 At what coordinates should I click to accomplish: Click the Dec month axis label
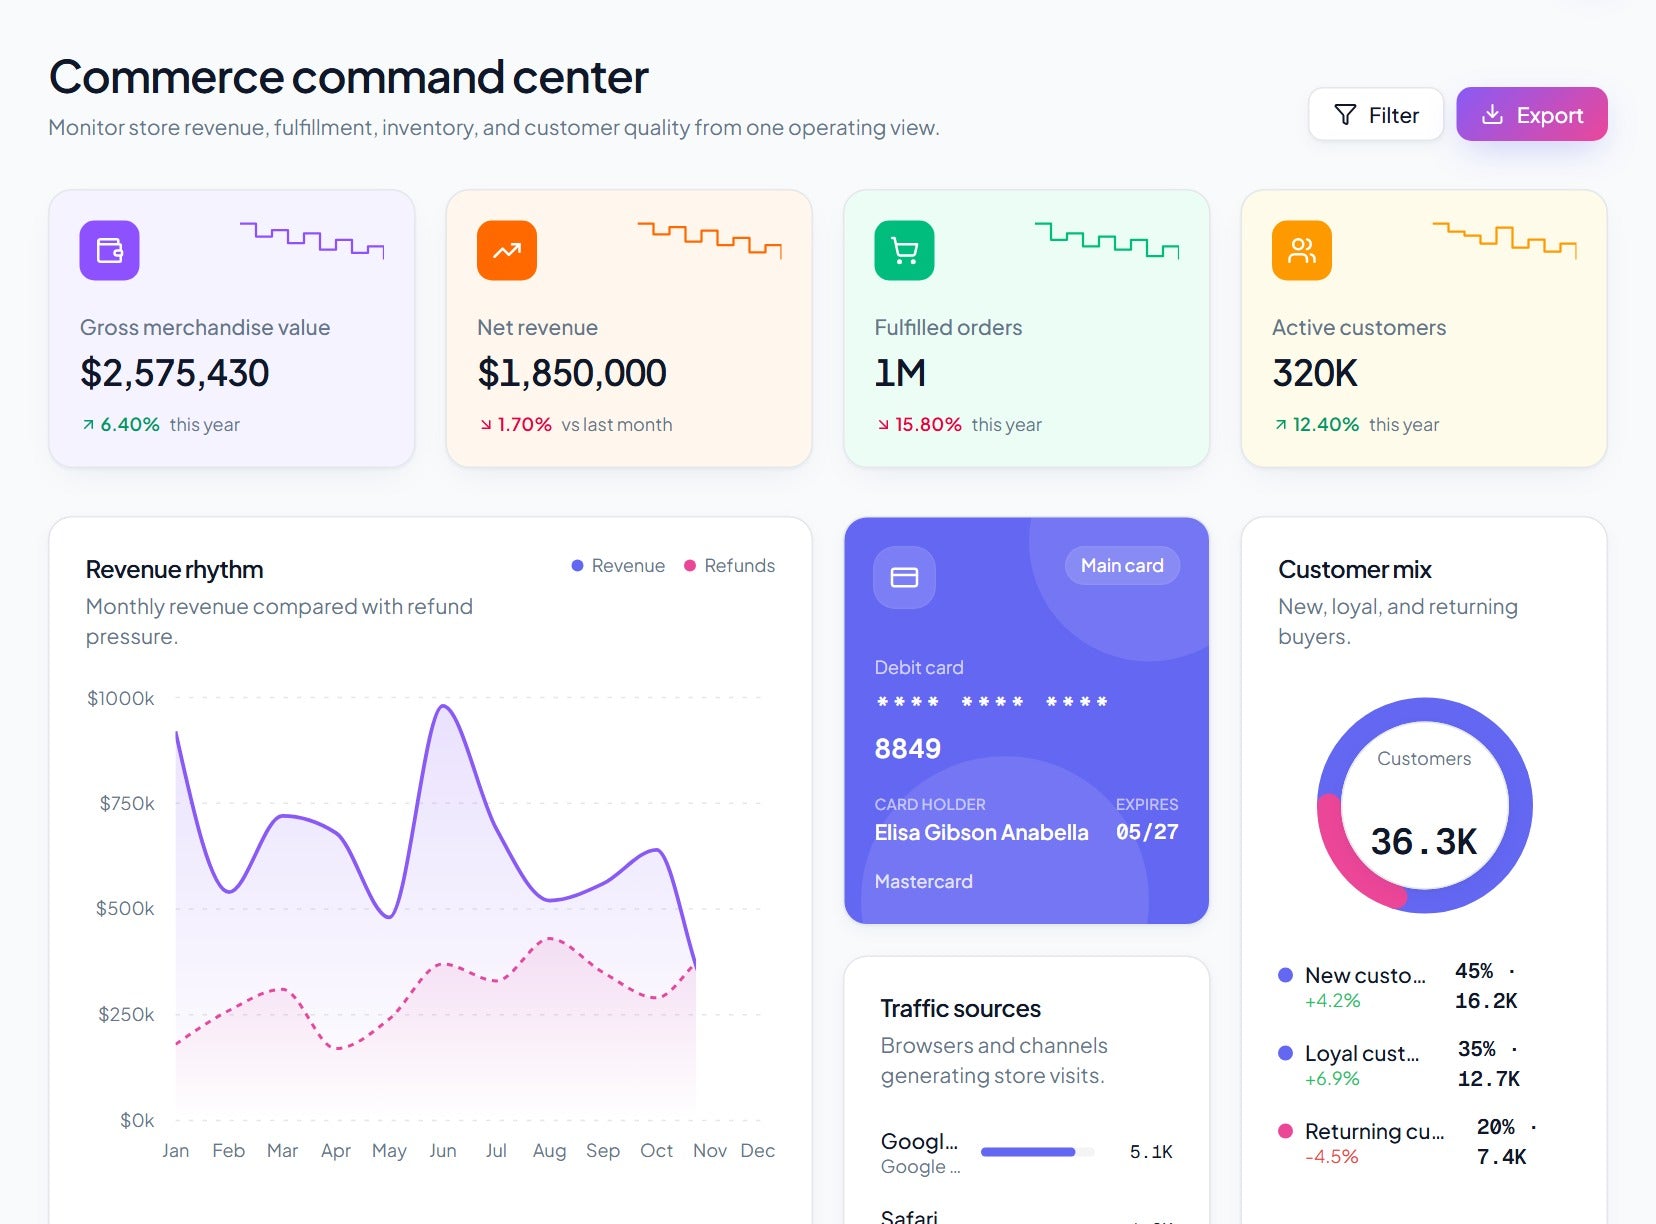tap(758, 1151)
